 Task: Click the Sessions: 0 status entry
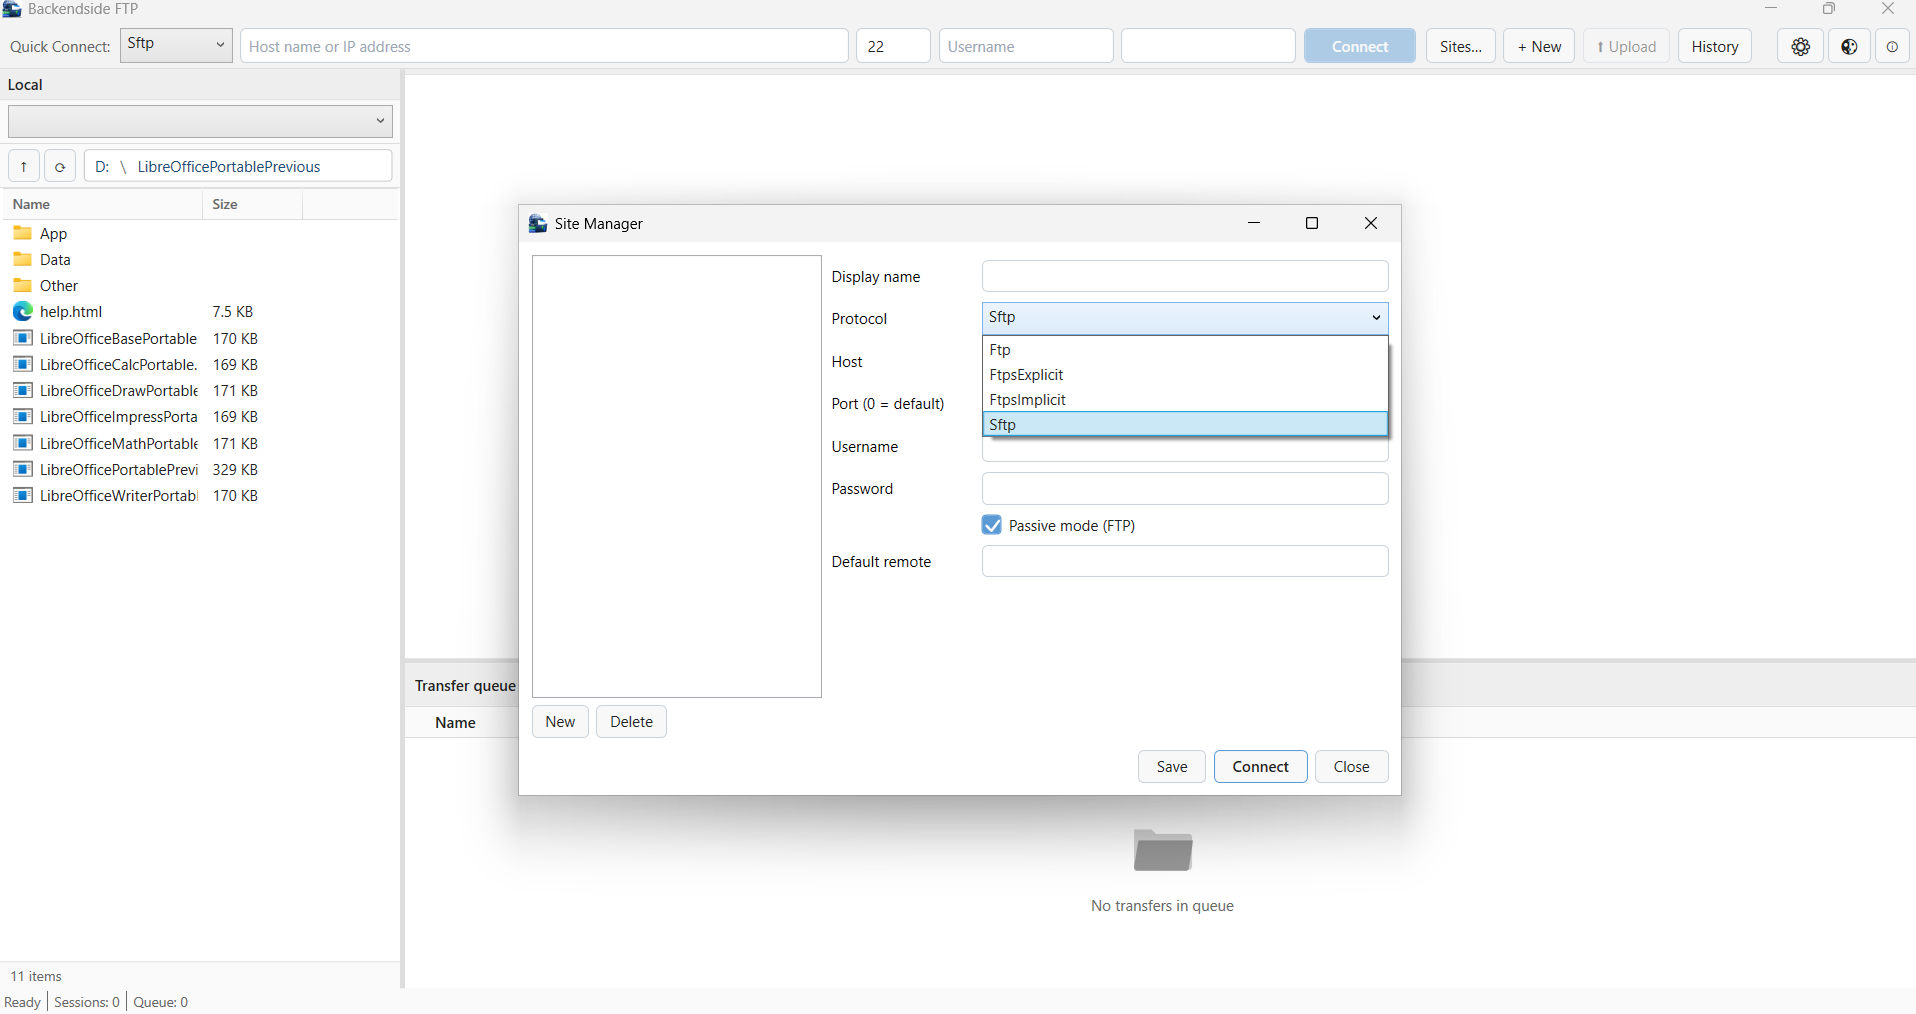[x=87, y=1002]
